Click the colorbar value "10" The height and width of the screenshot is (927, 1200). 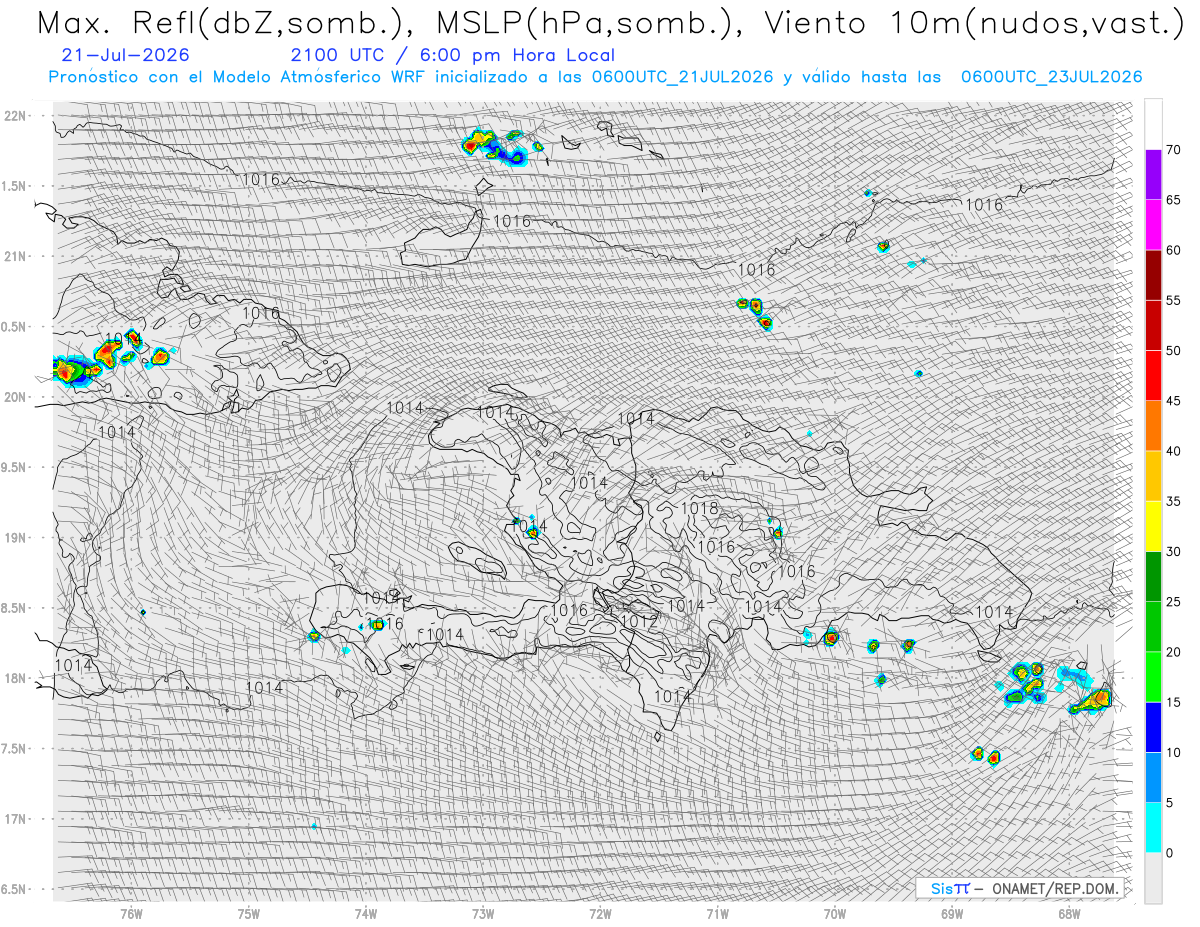coord(1173,752)
